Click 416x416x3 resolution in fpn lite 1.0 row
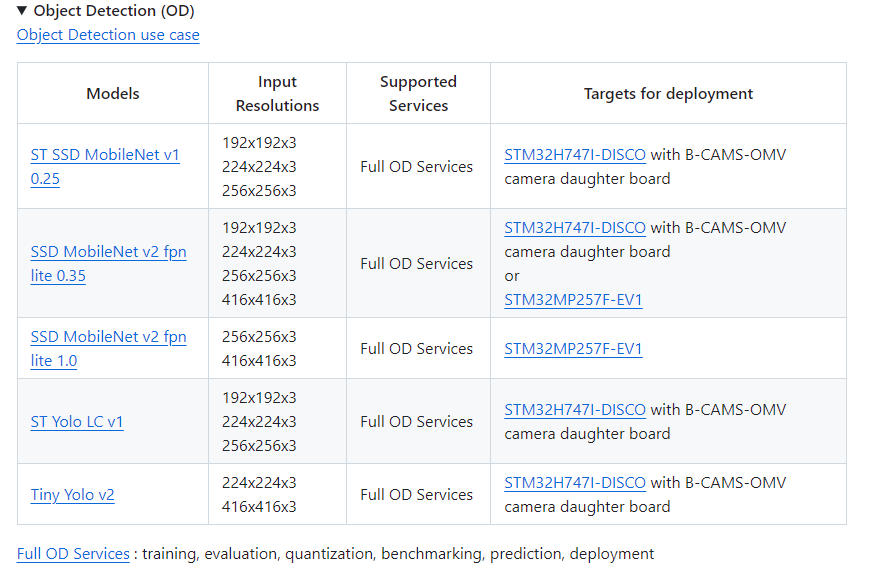The width and height of the screenshot is (875, 581). pos(259,361)
